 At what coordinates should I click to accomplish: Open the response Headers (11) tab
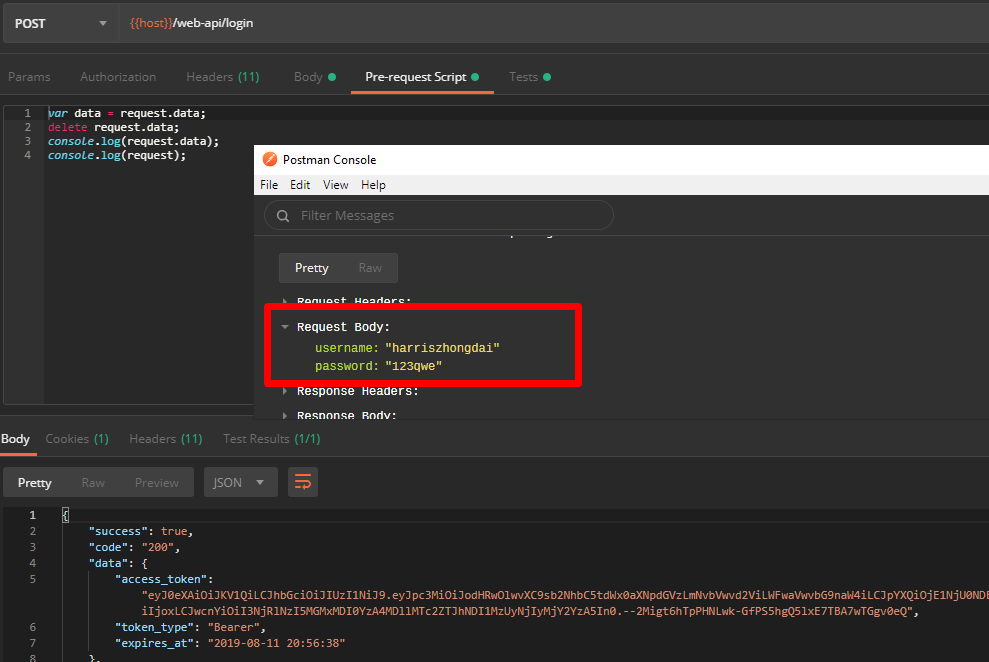tap(166, 439)
